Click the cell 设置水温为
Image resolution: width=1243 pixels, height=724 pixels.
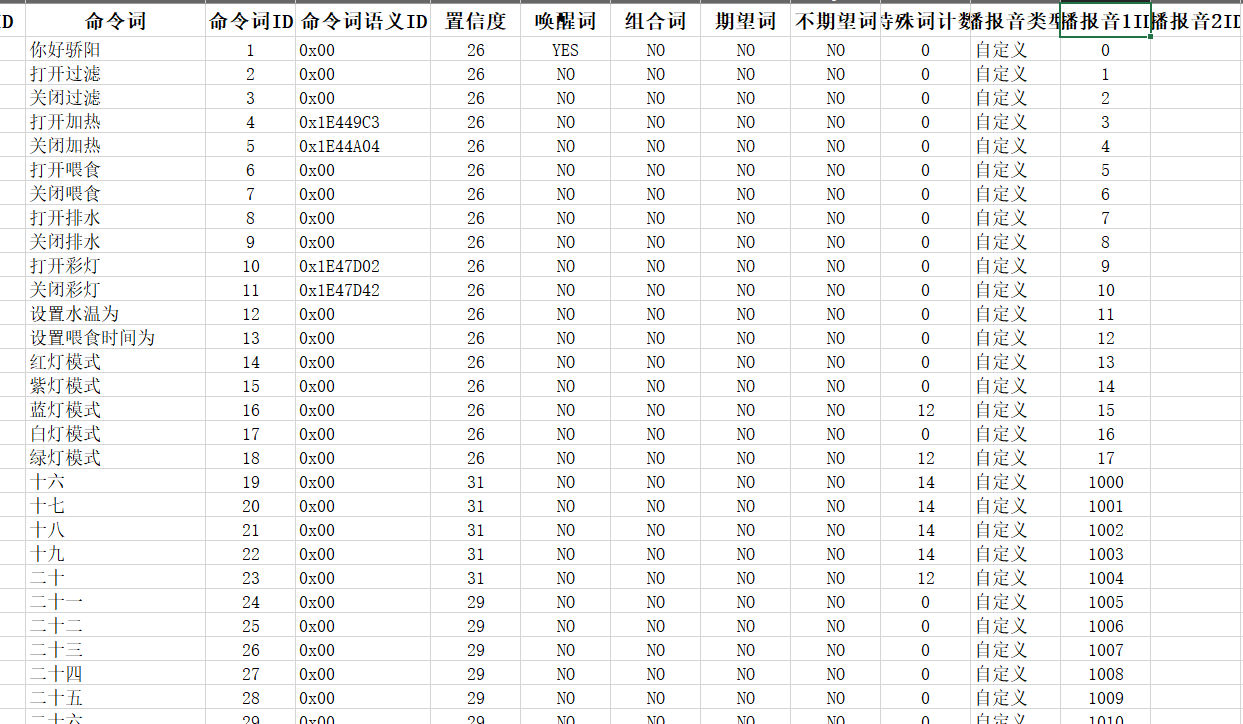[116, 314]
